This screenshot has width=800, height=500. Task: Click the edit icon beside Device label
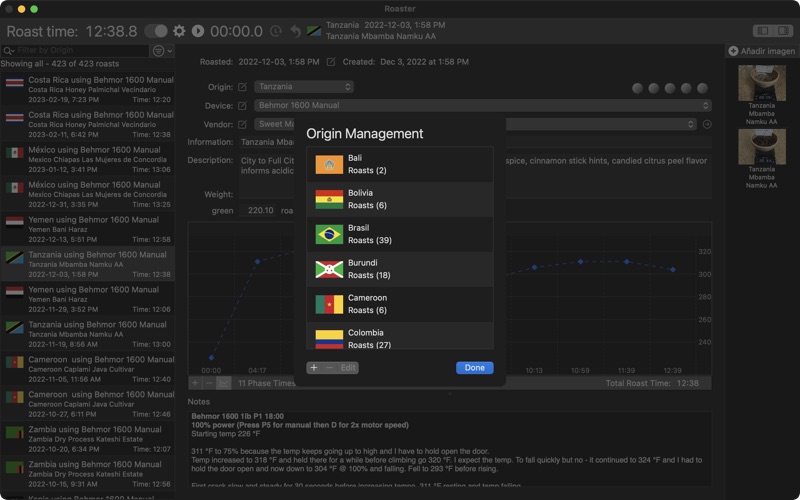242,106
